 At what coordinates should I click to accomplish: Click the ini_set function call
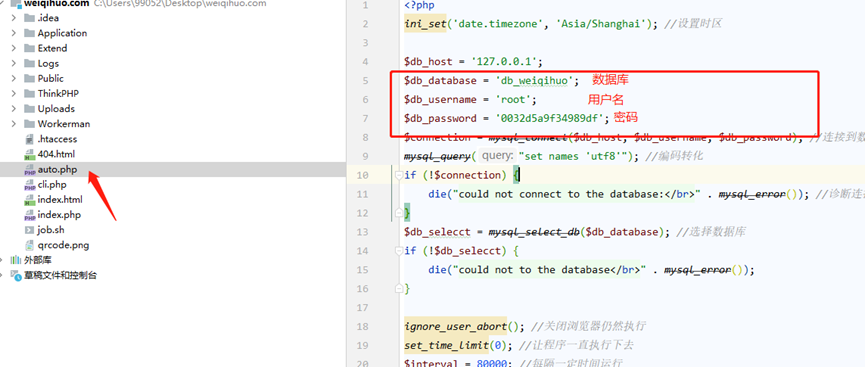pyautogui.click(x=424, y=24)
